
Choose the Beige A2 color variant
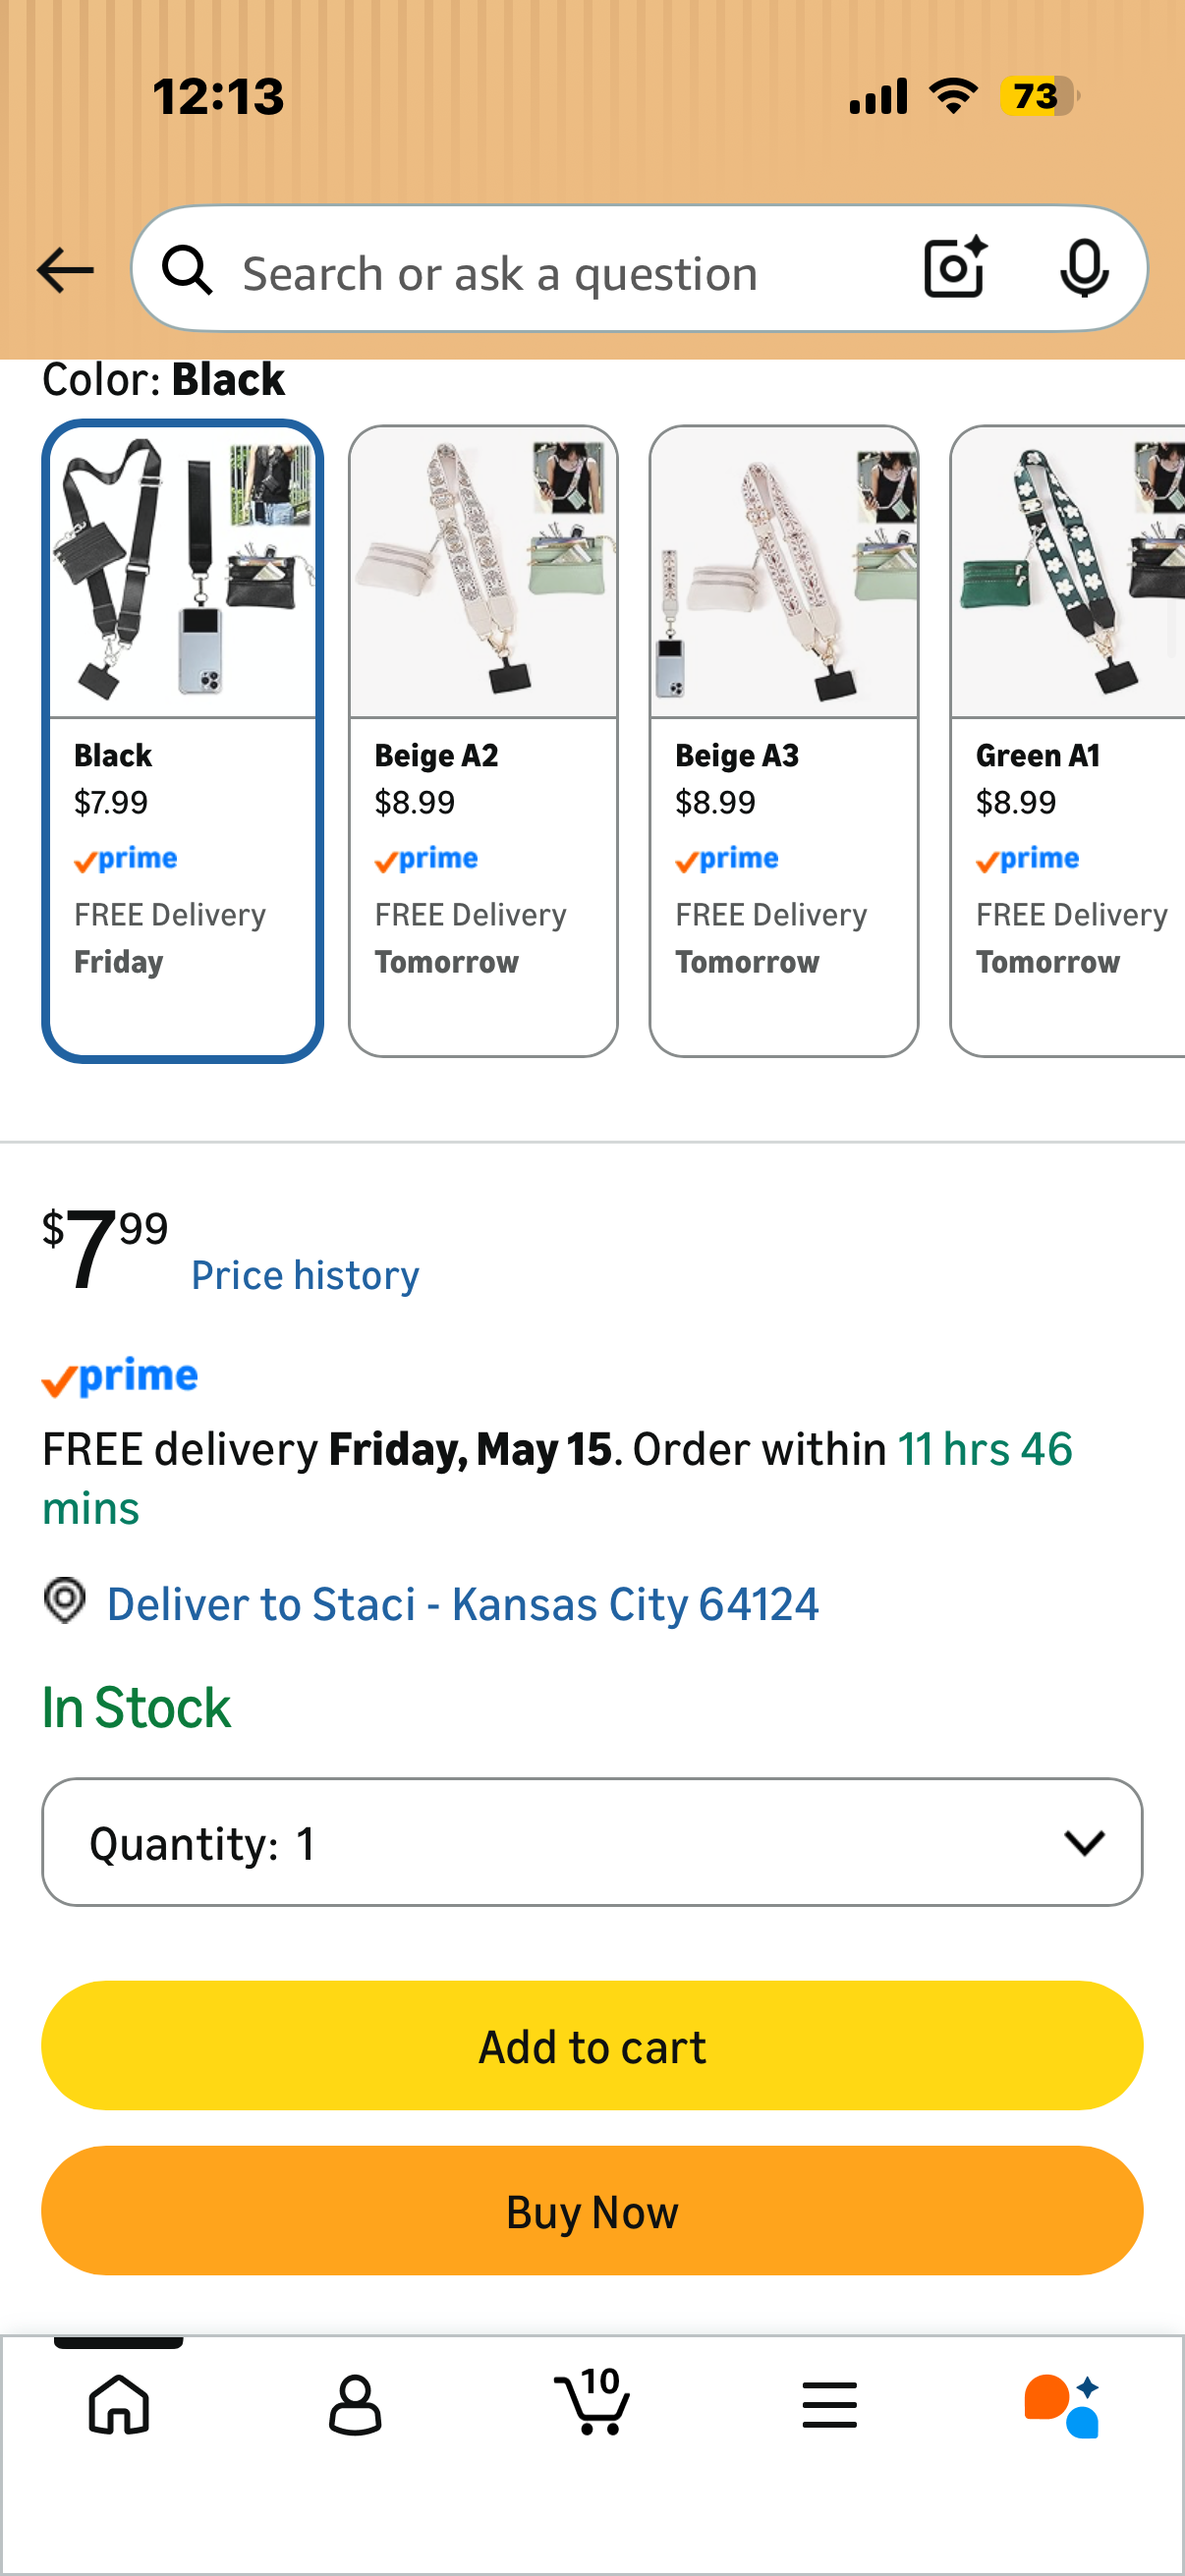pyautogui.click(x=483, y=741)
